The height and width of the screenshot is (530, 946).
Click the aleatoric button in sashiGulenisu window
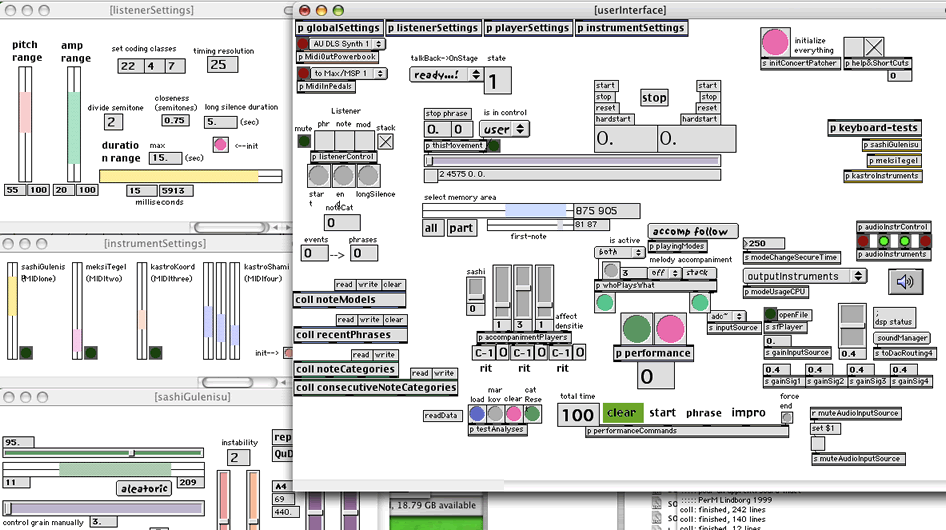144,488
